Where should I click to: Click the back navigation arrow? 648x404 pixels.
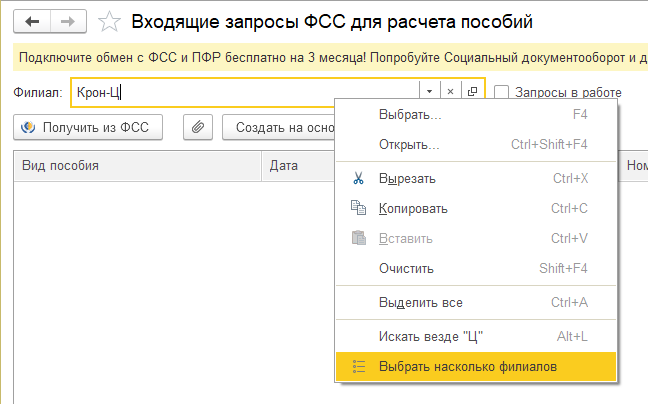click(x=31, y=19)
